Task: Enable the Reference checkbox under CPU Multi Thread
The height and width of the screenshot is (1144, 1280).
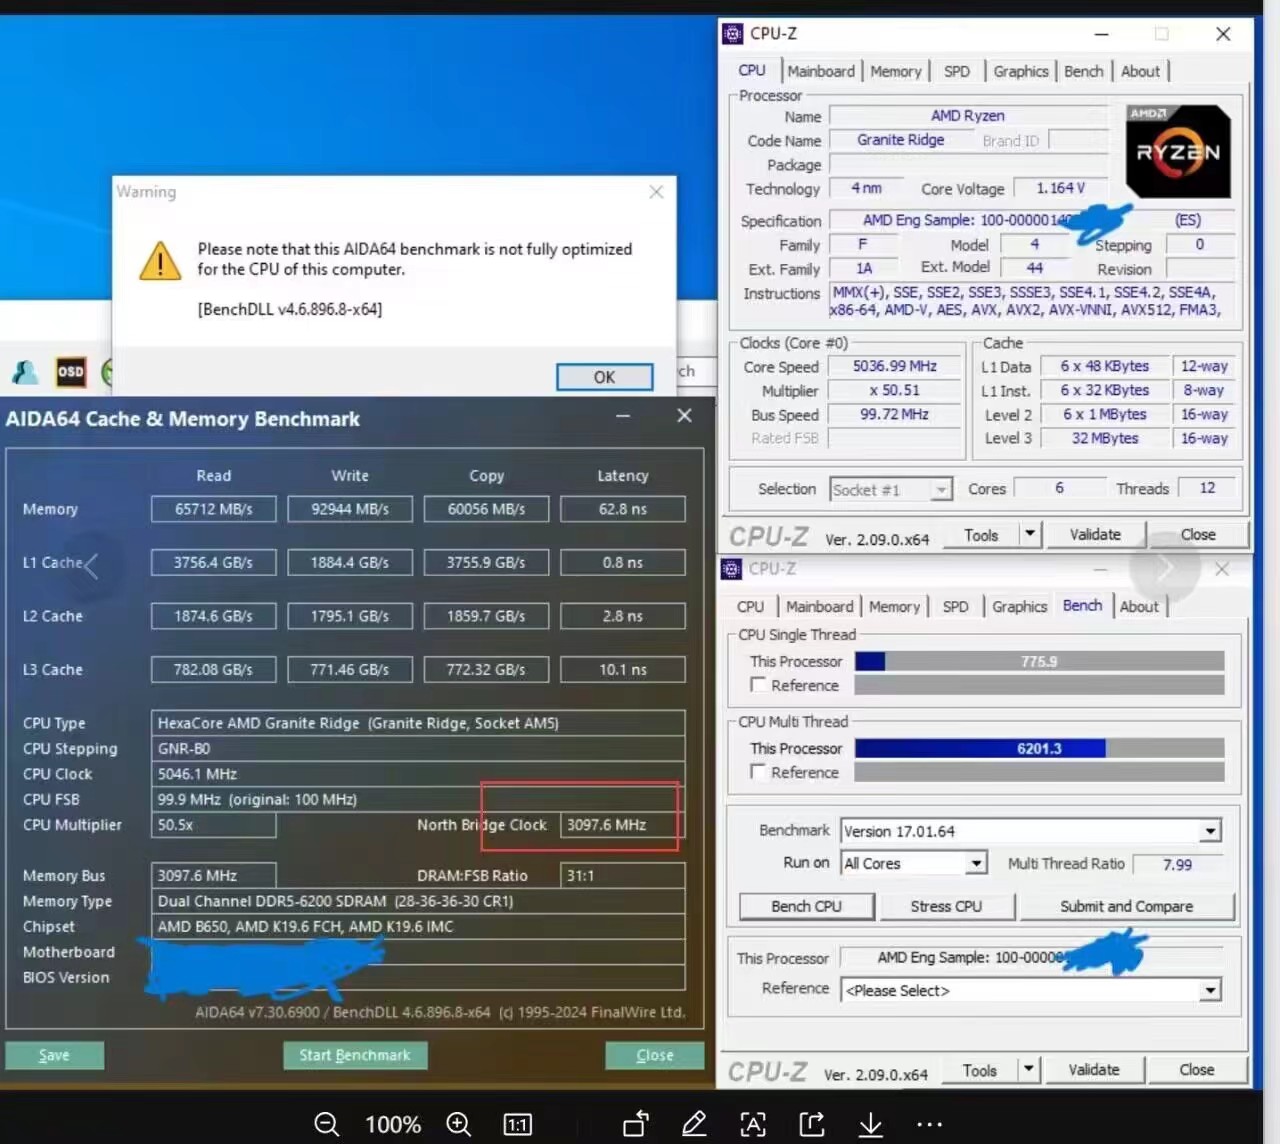Action: 758,772
